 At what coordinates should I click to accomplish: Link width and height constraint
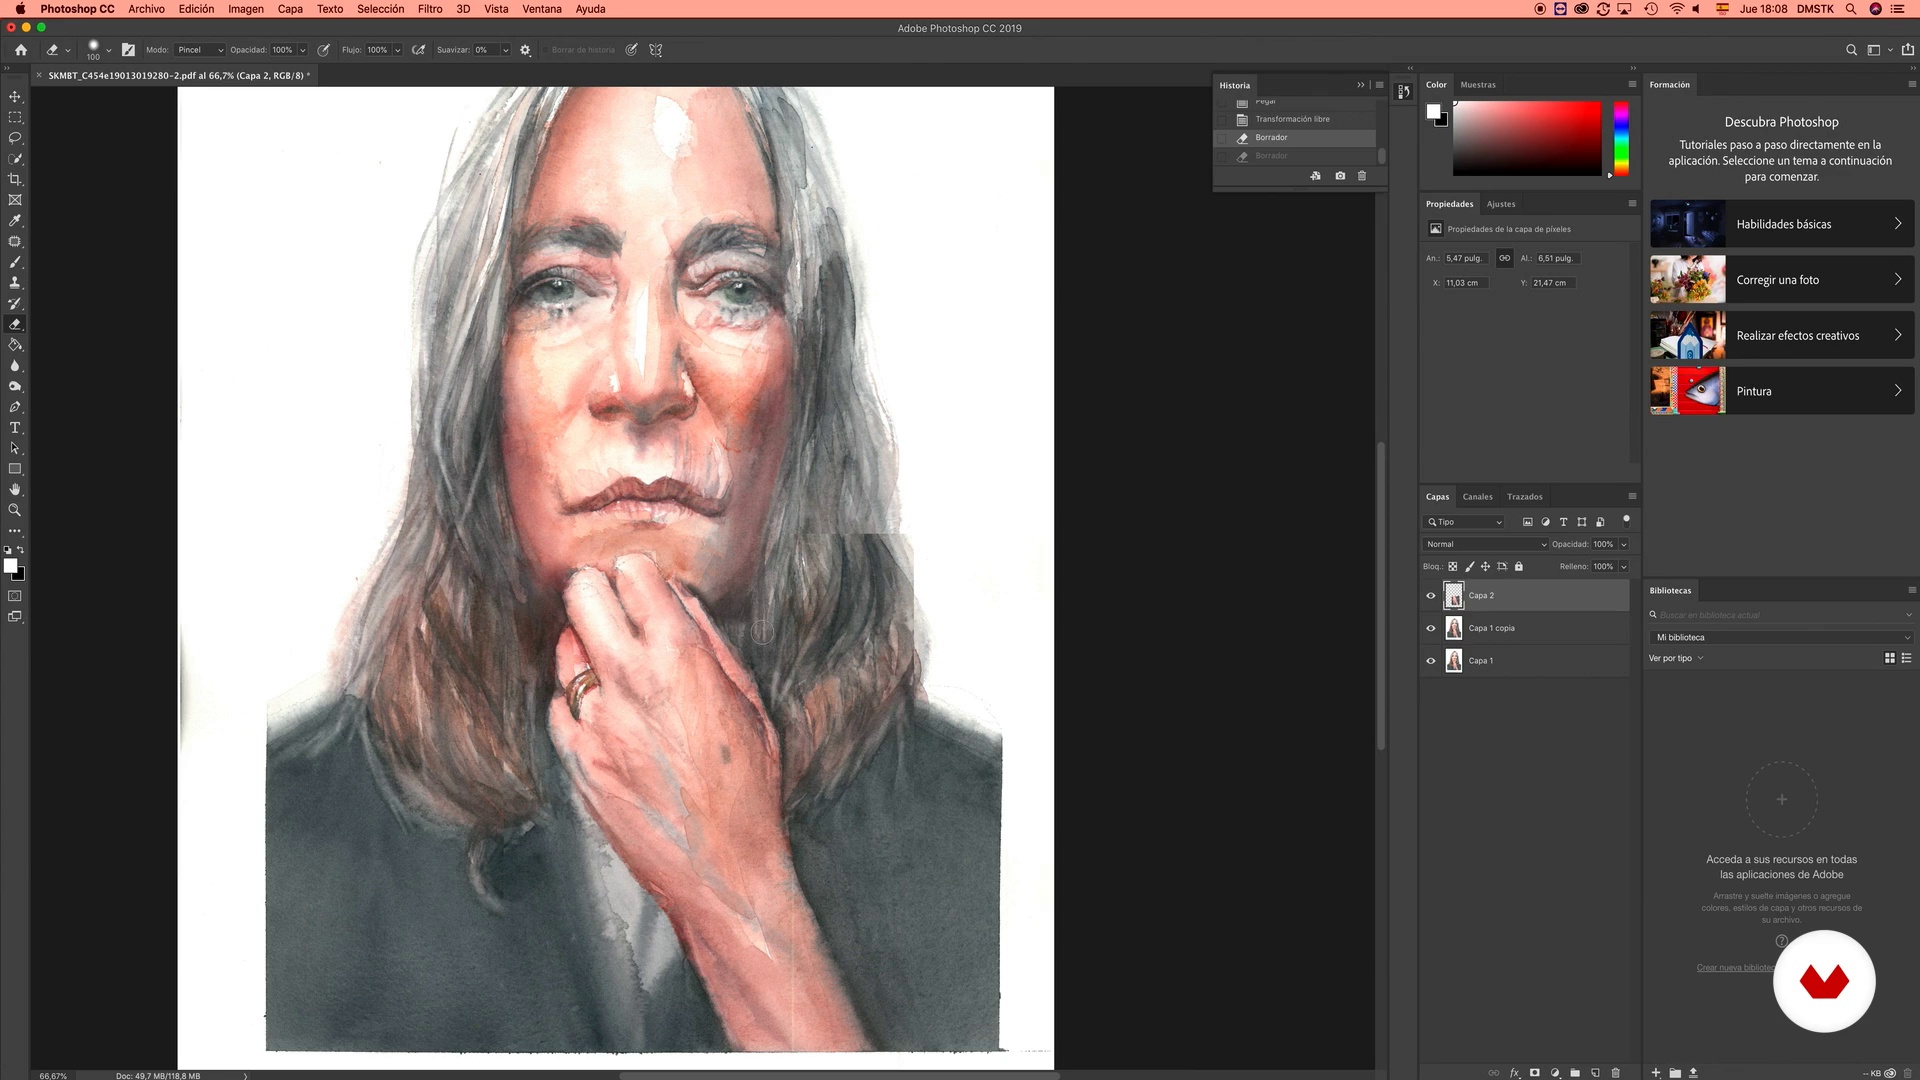pos(1504,258)
